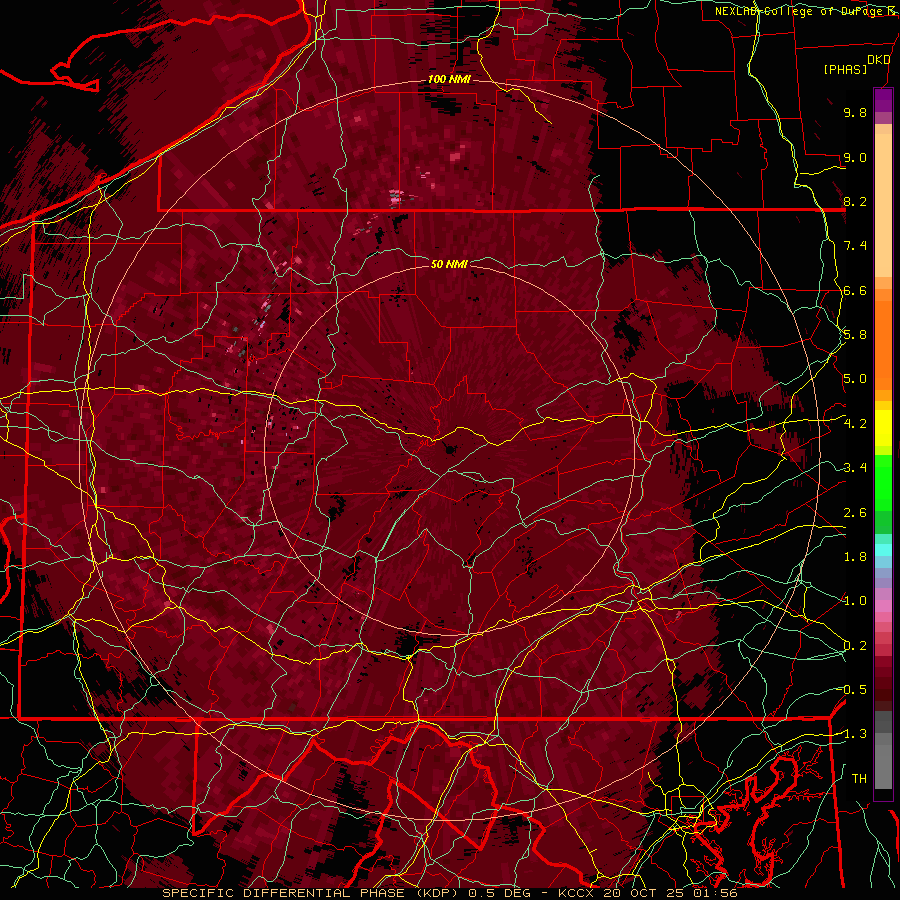Select the NEXLAB-College of DuPage header text
Screen dimensions: 900x900
tap(806, 11)
